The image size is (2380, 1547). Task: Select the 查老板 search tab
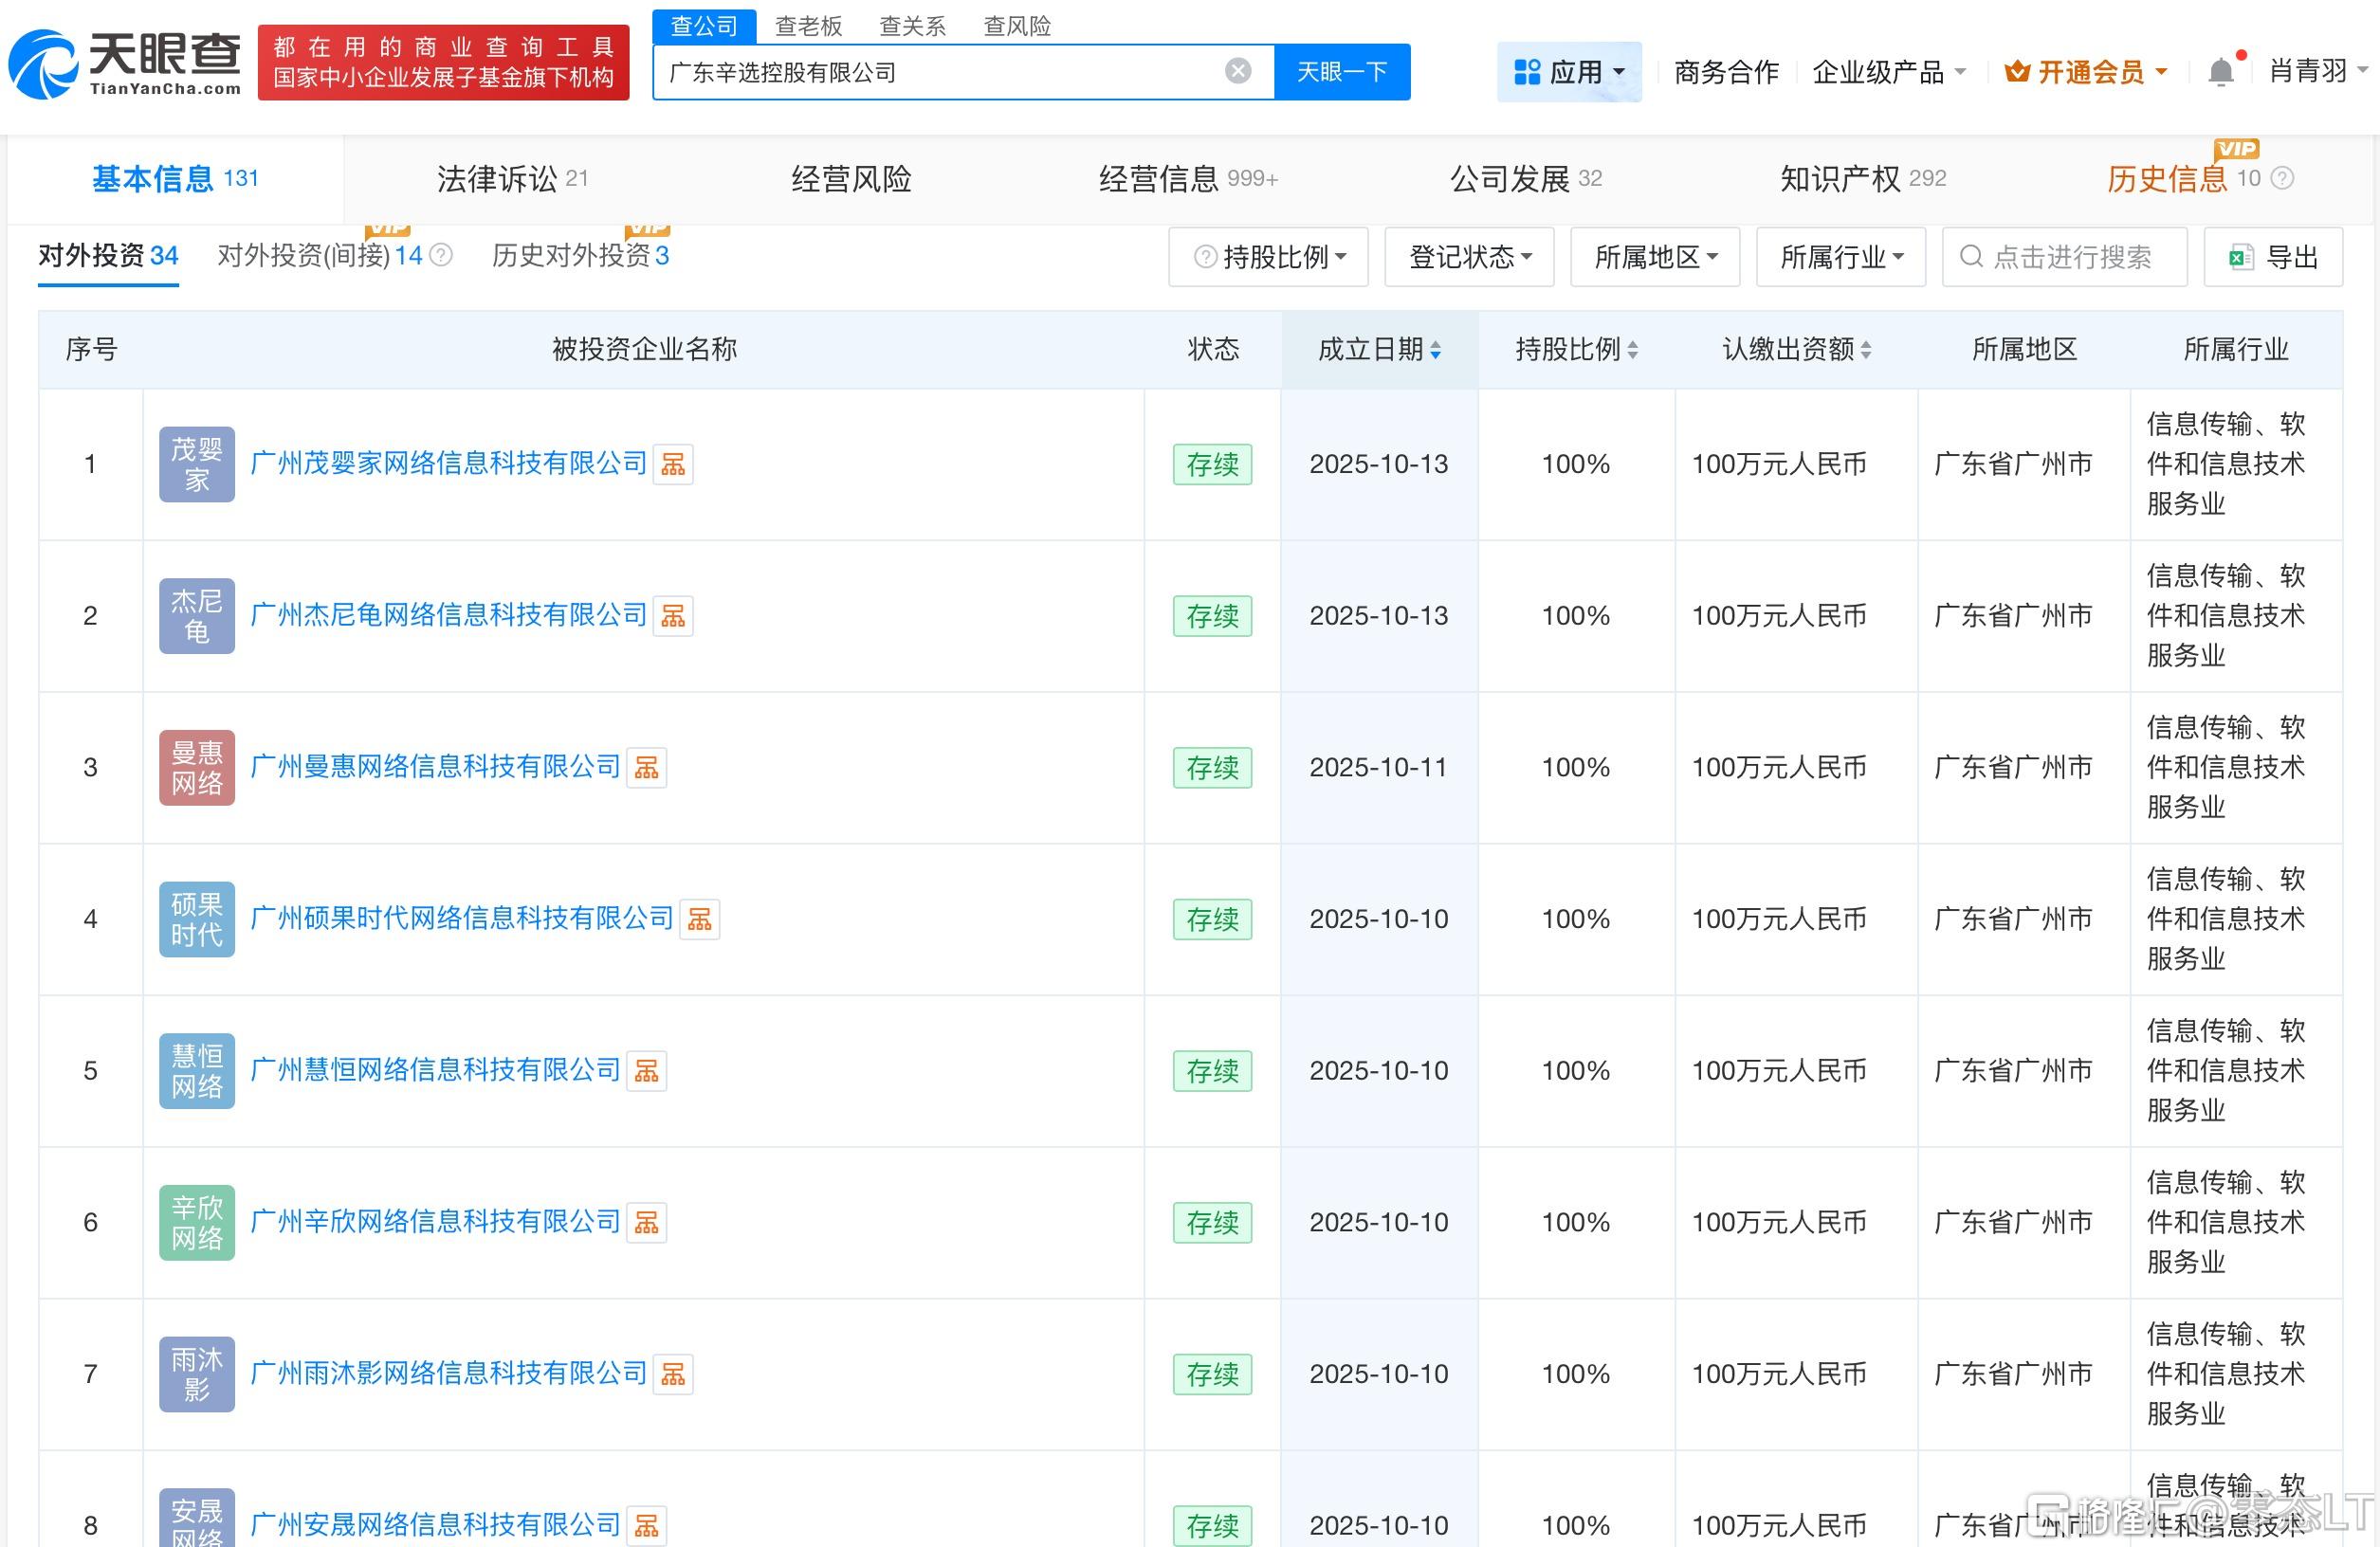click(x=808, y=26)
